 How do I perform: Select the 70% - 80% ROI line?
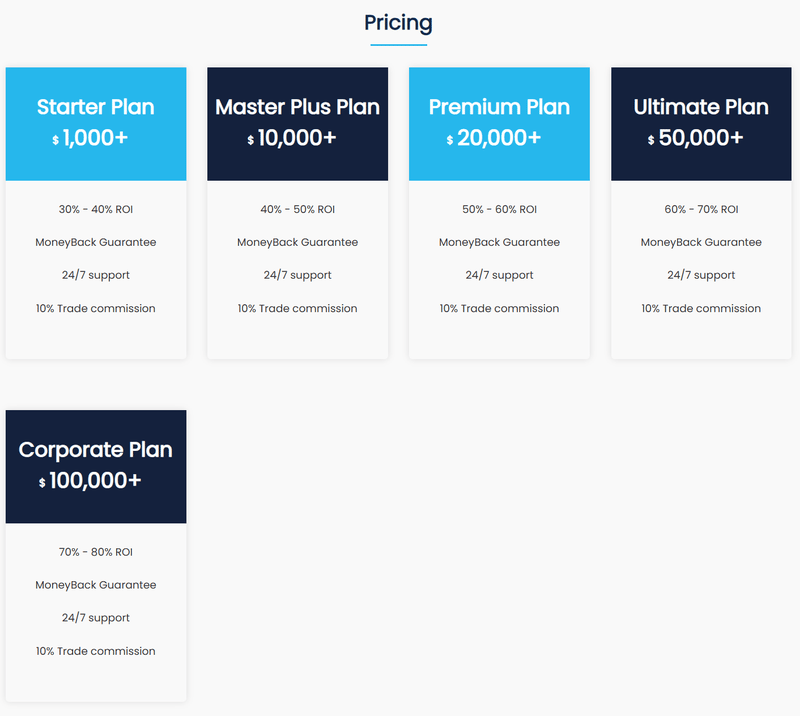point(95,552)
